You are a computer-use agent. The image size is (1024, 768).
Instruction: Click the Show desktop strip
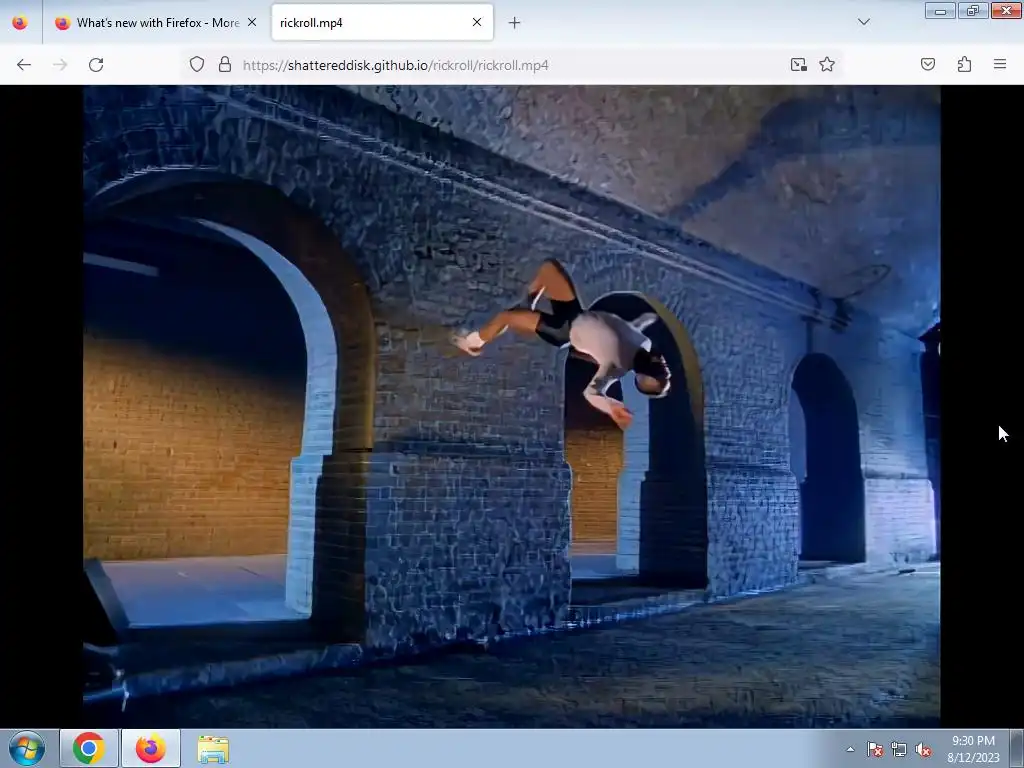pos(1017,748)
